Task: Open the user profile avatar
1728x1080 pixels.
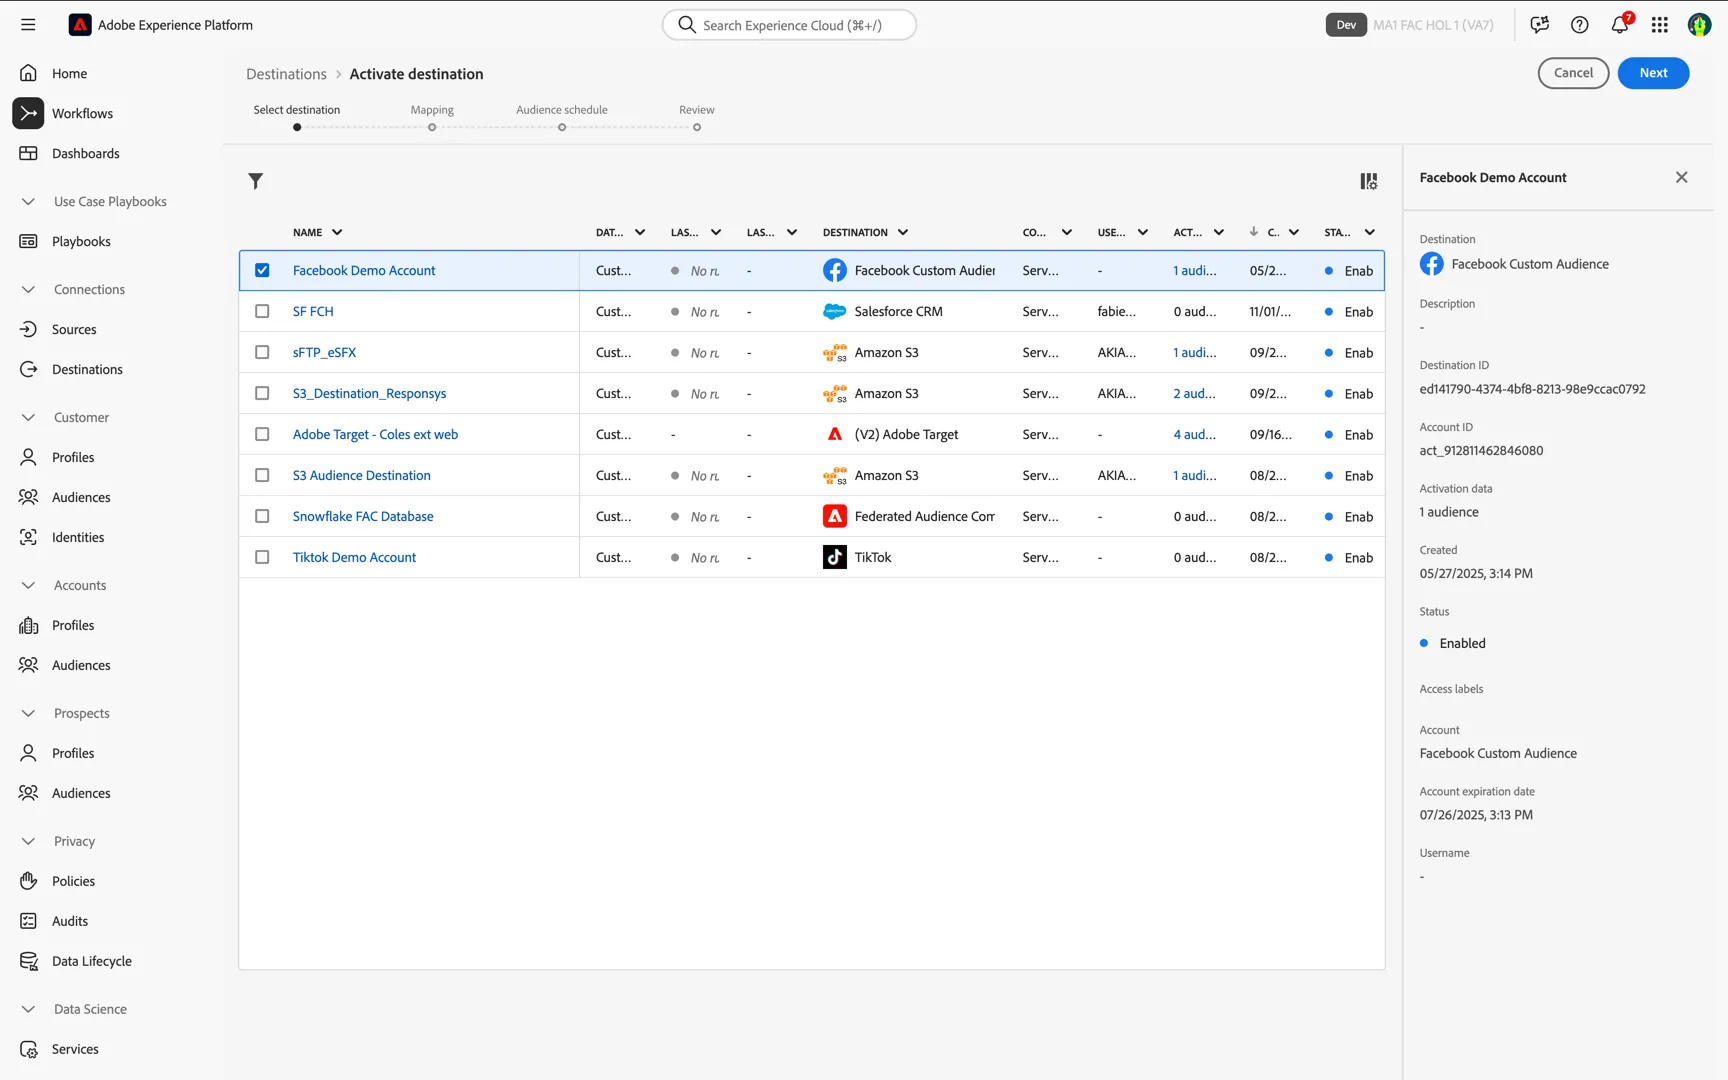Action: click(x=1700, y=25)
